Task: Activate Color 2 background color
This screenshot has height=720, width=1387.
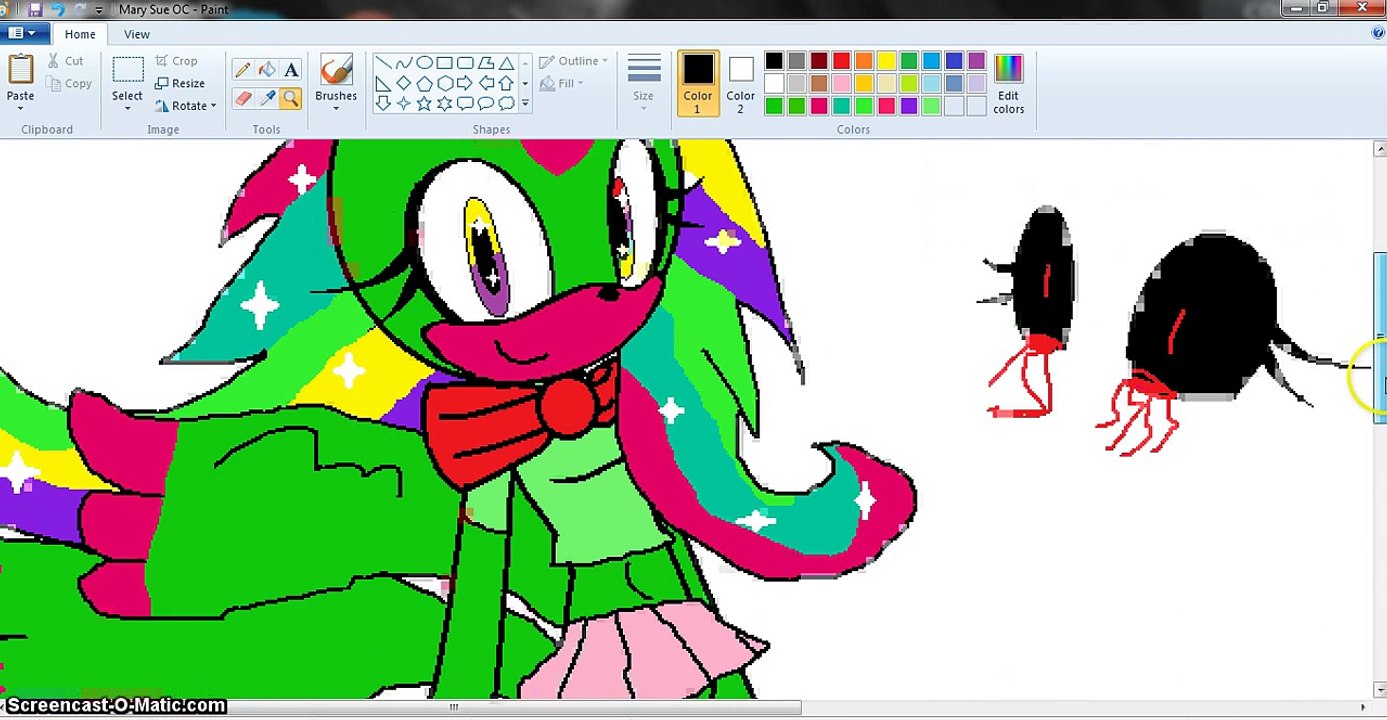Action: click(x=741, y=83)
